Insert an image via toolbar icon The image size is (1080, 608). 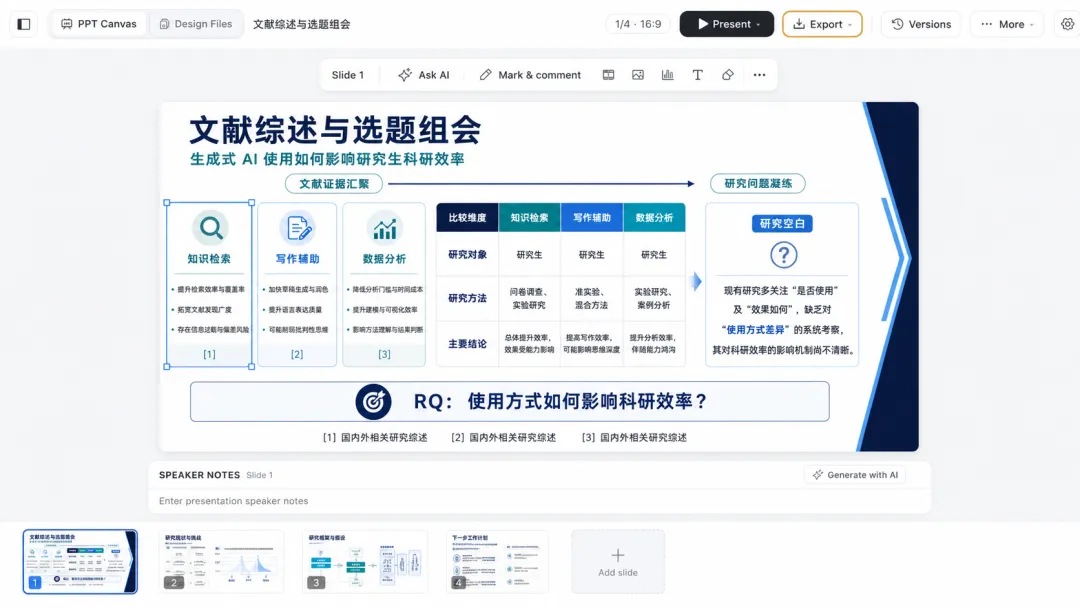tap(638, 75)
